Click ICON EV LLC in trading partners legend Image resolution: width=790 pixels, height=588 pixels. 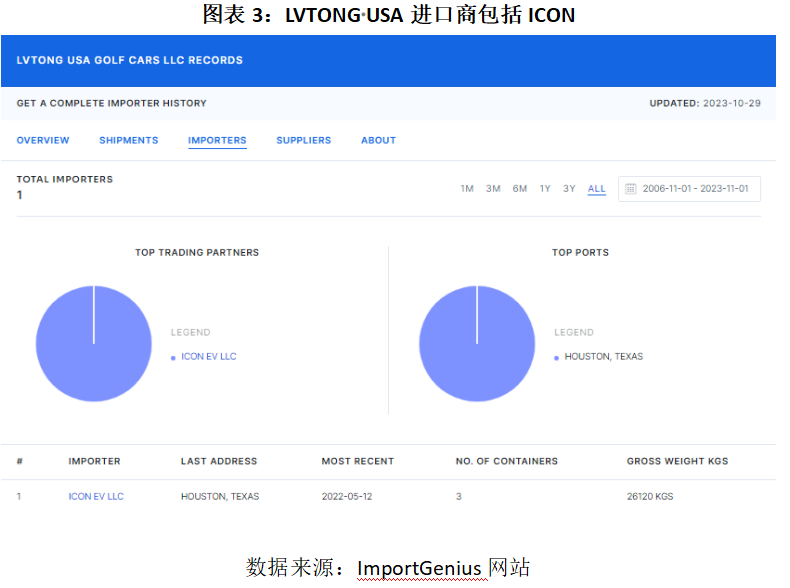pos(209,356)
